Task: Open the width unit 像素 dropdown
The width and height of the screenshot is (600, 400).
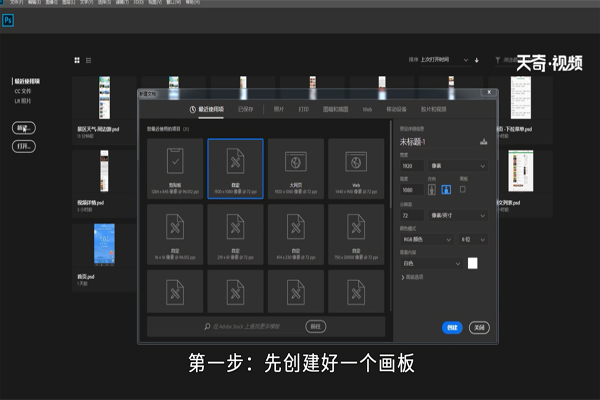Action: 458,166
